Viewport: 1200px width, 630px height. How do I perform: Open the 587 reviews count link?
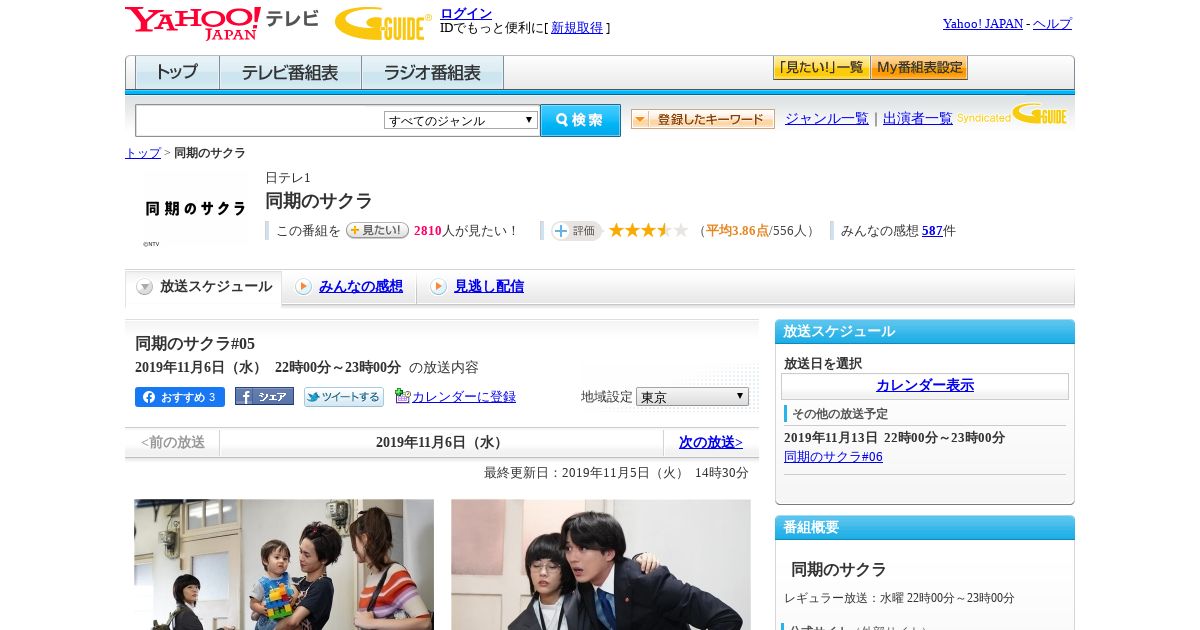(x=933, y=231)
